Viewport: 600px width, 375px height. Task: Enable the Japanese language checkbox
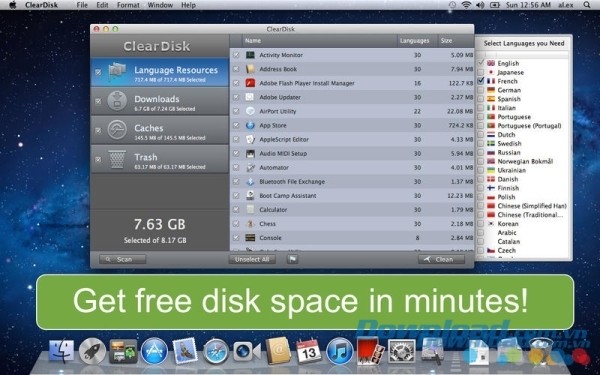(480, 72)
